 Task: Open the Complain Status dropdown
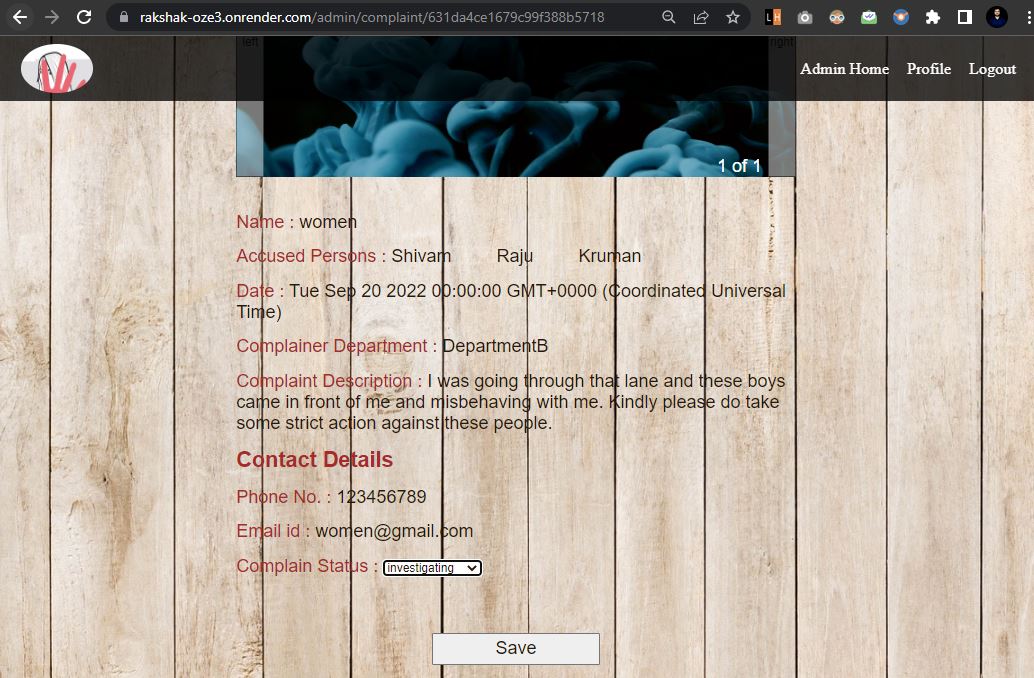point(432,567)
